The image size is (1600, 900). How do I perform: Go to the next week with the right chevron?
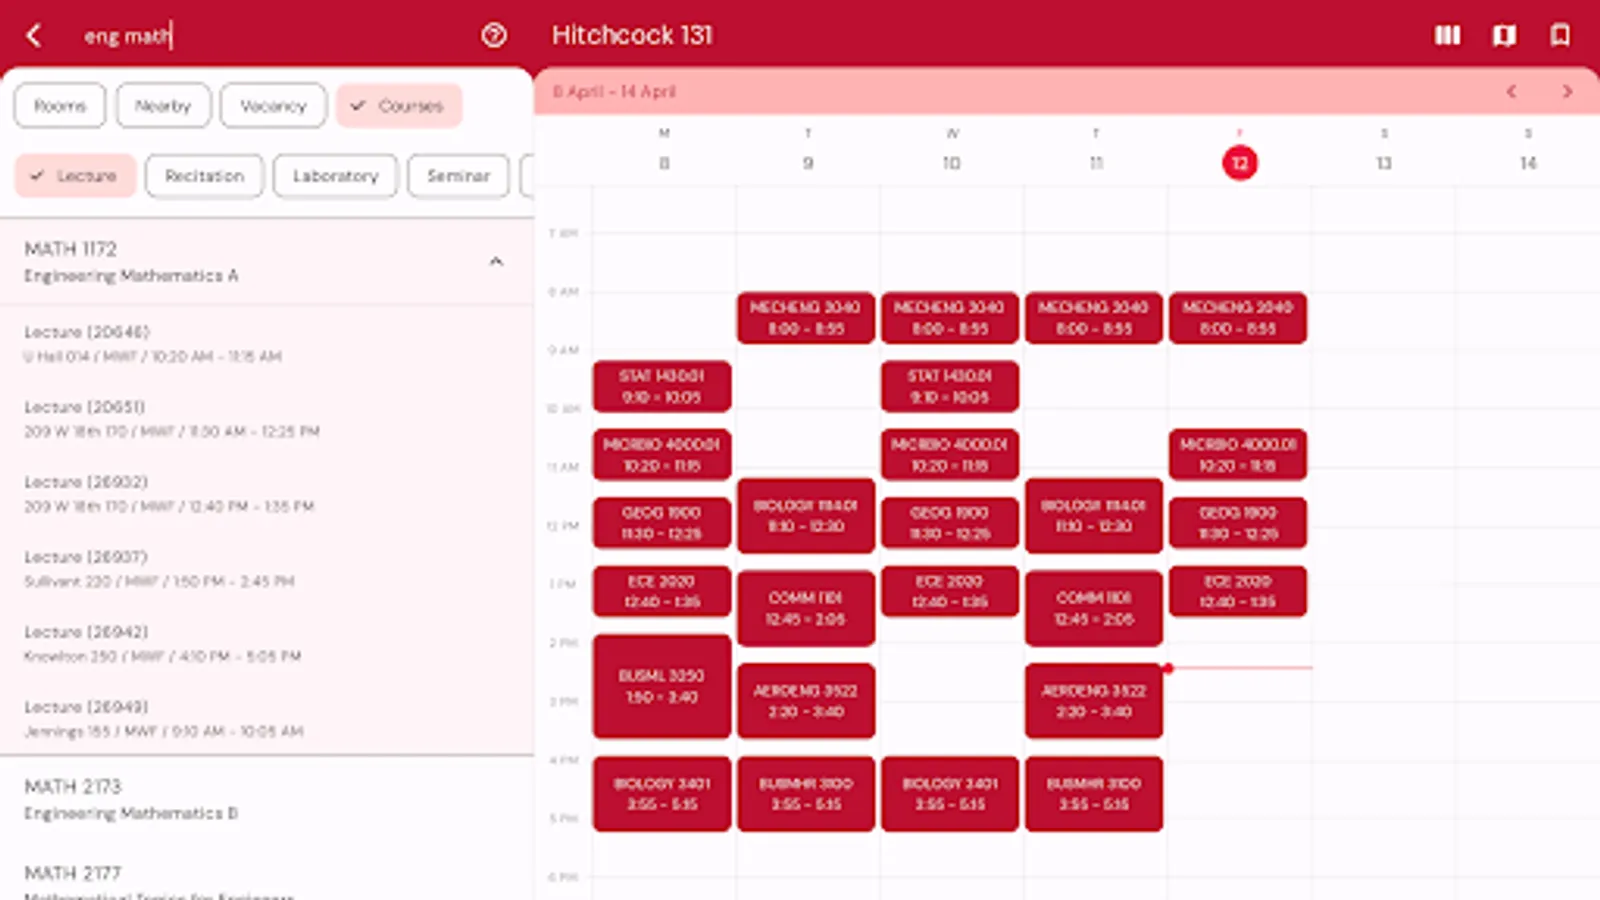(1567, 91)
